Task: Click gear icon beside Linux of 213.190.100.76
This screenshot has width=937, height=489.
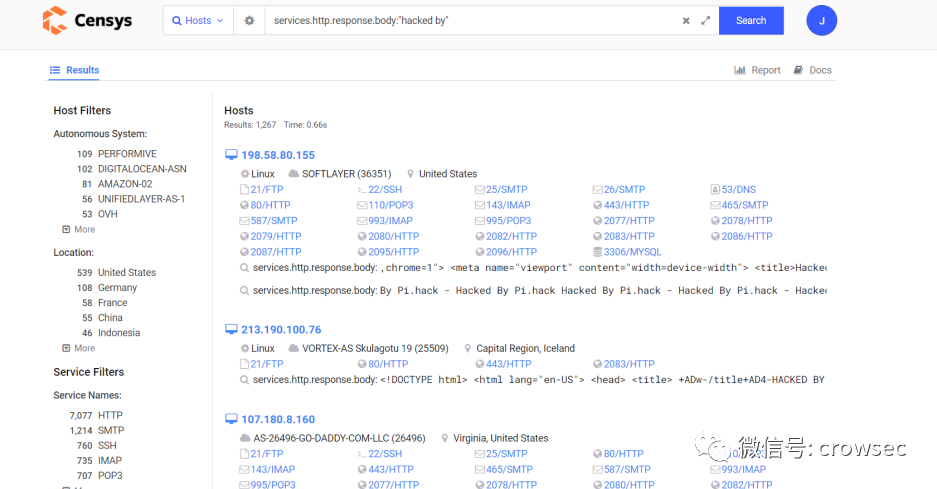Action: pyautogui.click(x=244, y=349)
